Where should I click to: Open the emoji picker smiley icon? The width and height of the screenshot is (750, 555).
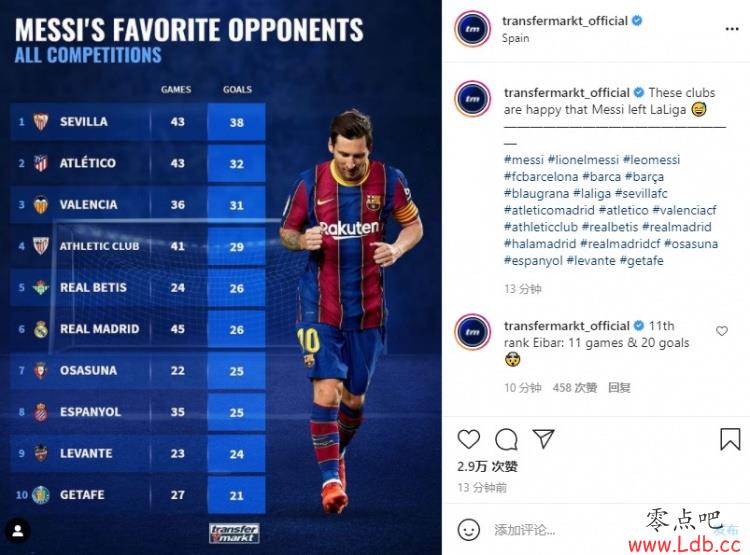(x=468, y=530)
